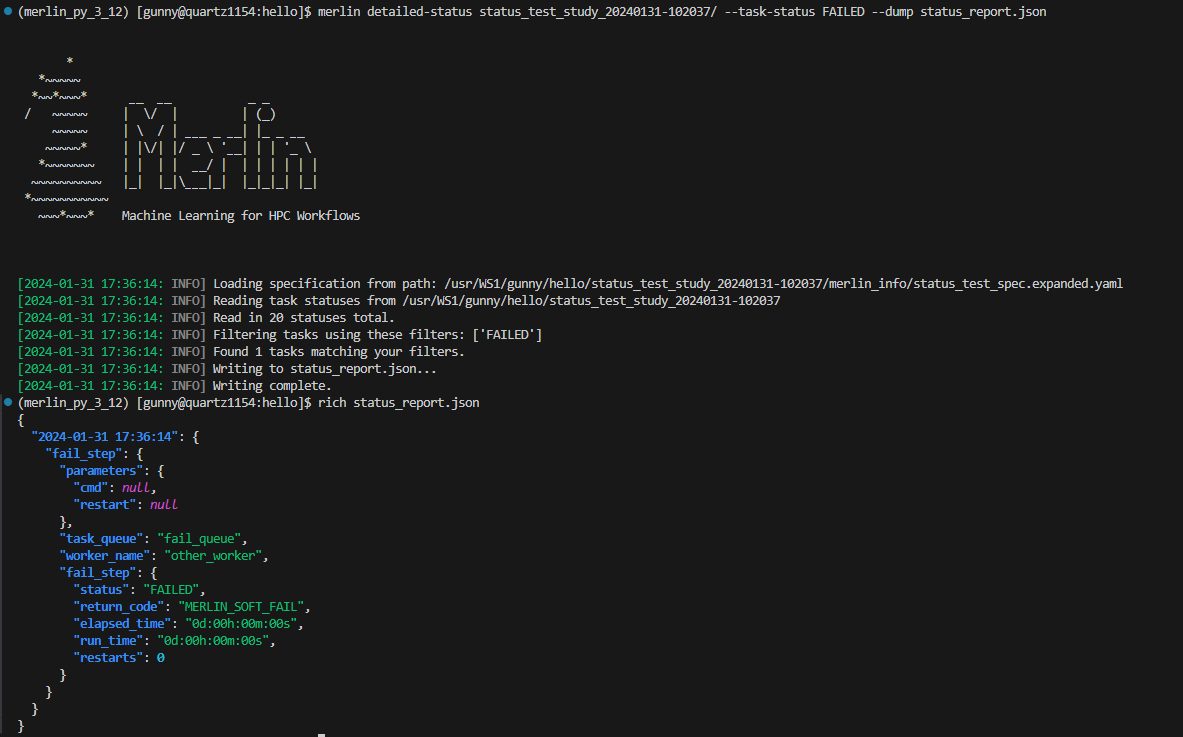Image resolution: width=1183 pixels, height=737 pixels.
Task: Click the terminal cursor block below the JSON output
Action: pyautogui.click(x=321, y=734)
